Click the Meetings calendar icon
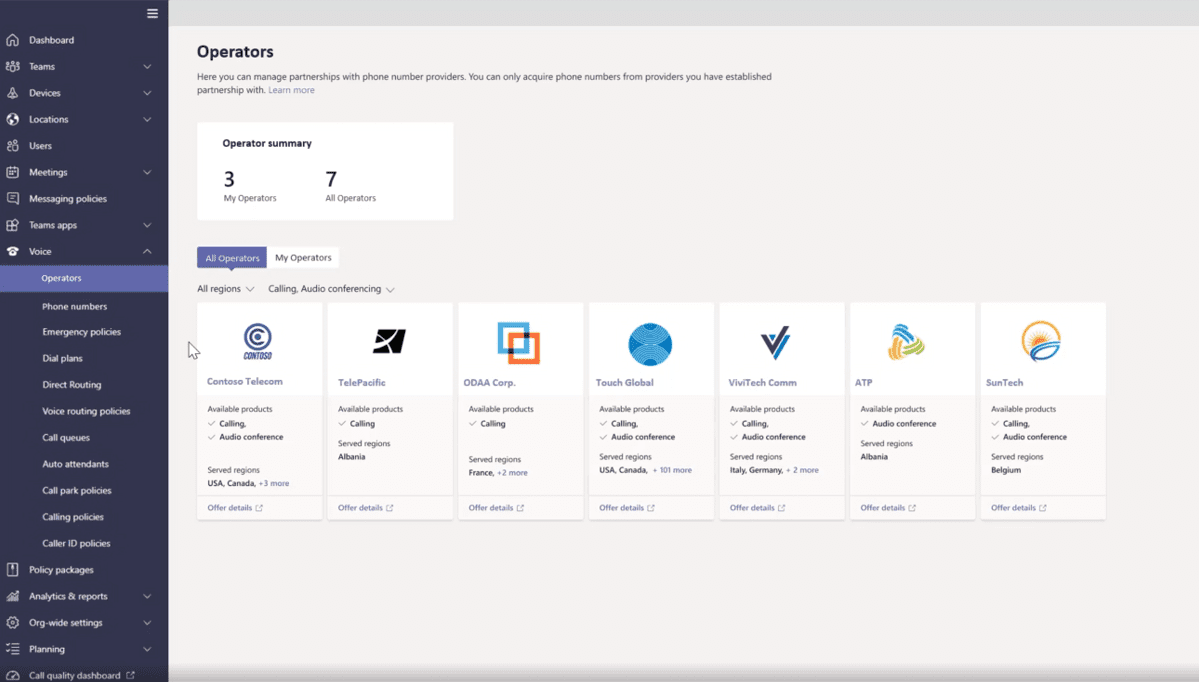Image resolution: width=1199 pixels, height=682 pixels. 12,172
